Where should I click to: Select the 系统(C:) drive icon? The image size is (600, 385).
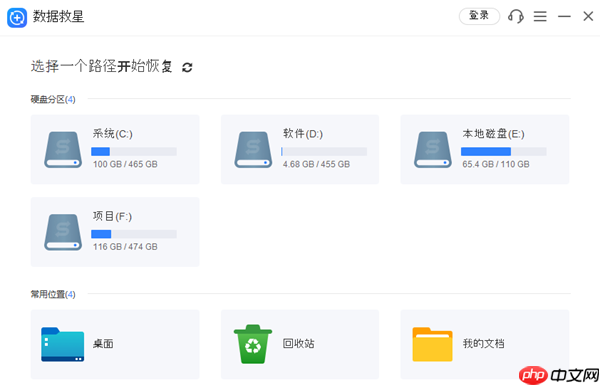[x=63, y=150]
